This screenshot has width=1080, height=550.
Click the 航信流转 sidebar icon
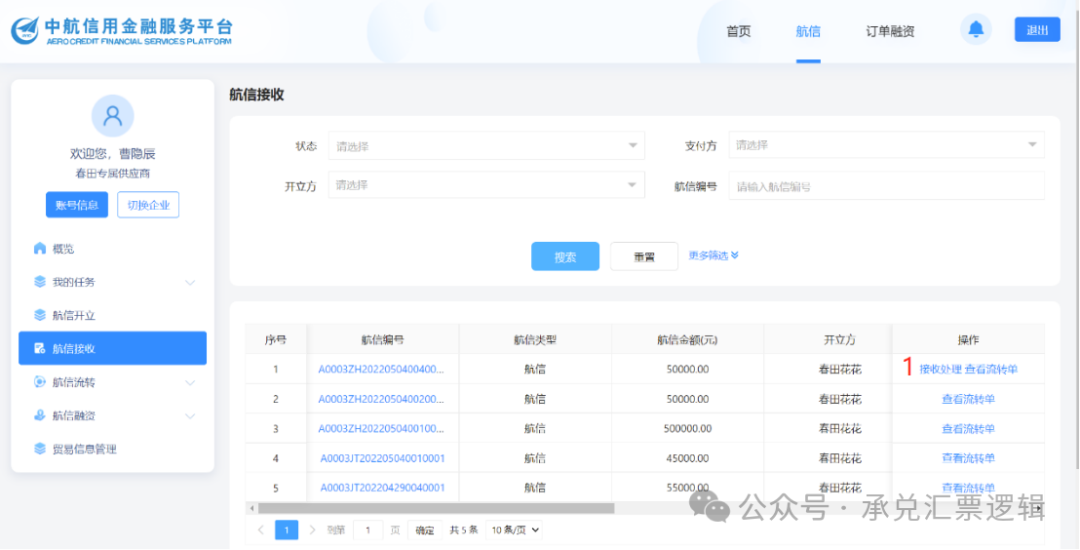click(x=39, y=382)
